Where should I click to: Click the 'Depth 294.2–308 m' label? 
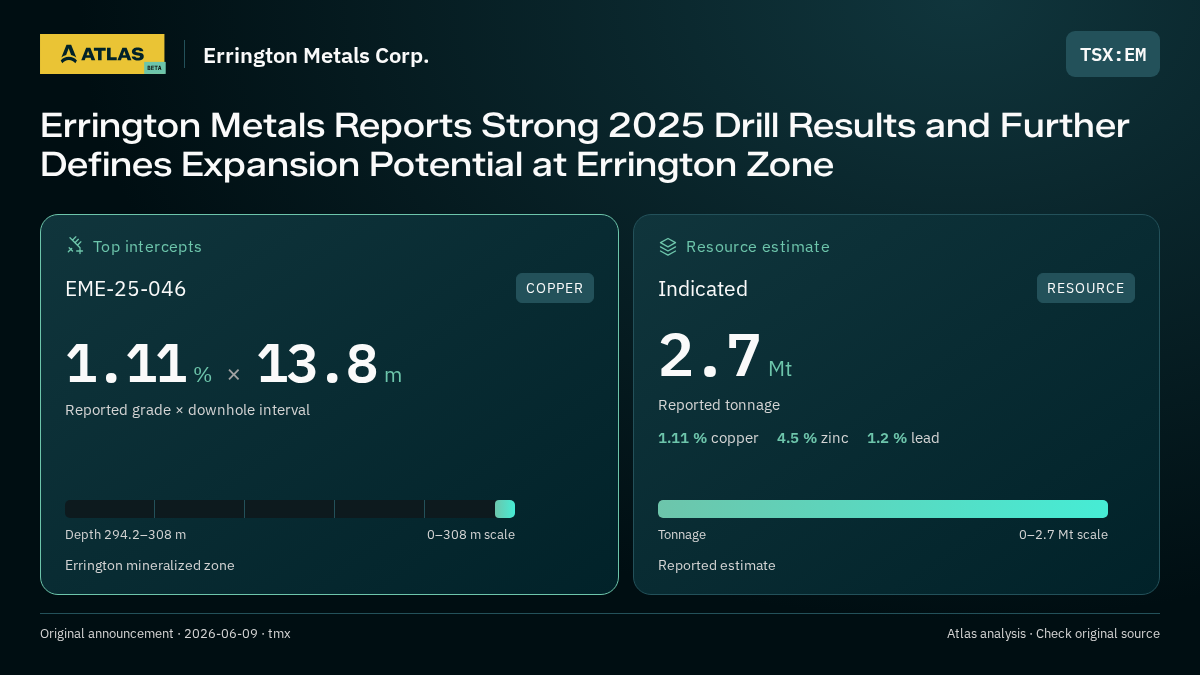click(125, 535)
